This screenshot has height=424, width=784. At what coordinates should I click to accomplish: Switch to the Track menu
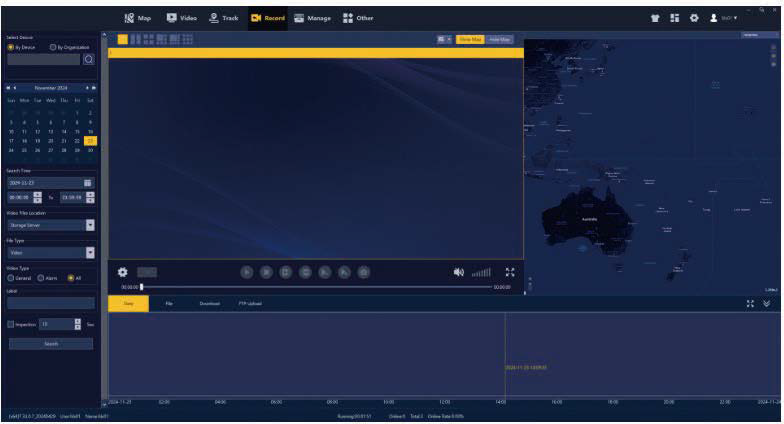coord(223,18)
